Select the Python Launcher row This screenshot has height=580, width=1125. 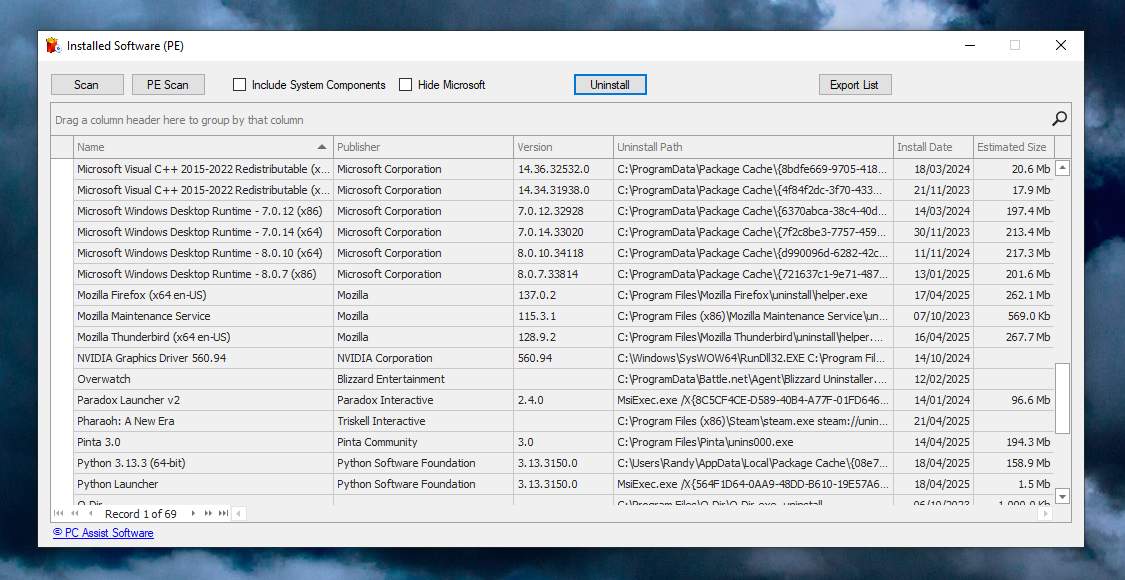pyautogui.click(x=564, y=484)
